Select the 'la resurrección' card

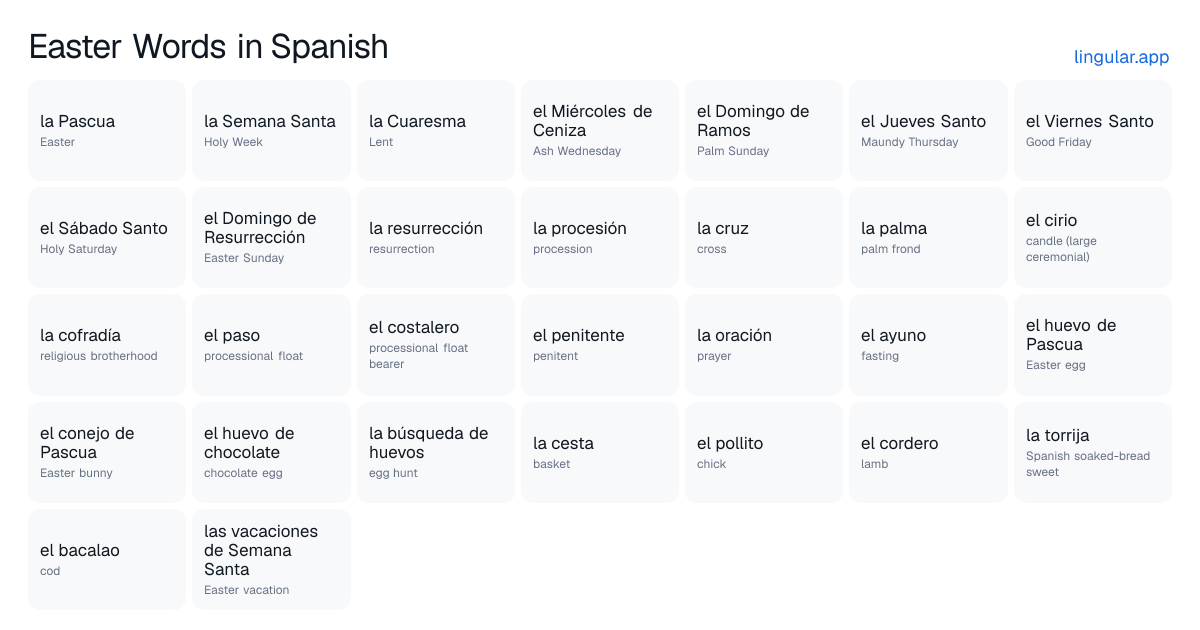[436, 237]
